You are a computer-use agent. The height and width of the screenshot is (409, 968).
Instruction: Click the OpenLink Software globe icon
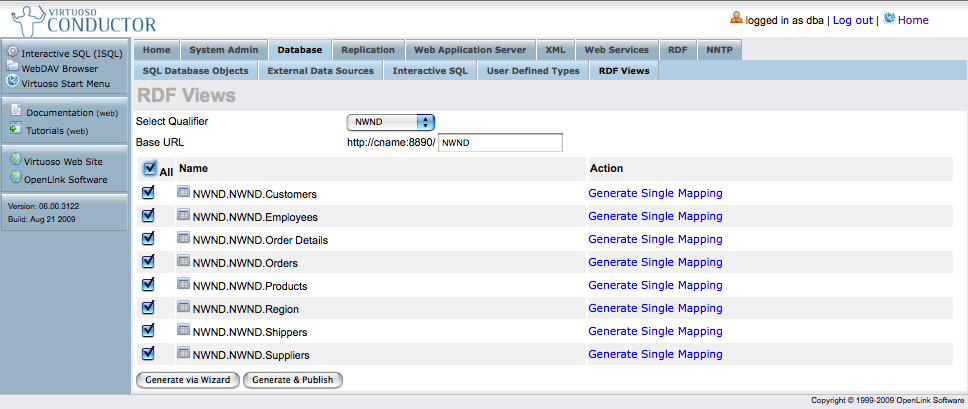[15, 178]
